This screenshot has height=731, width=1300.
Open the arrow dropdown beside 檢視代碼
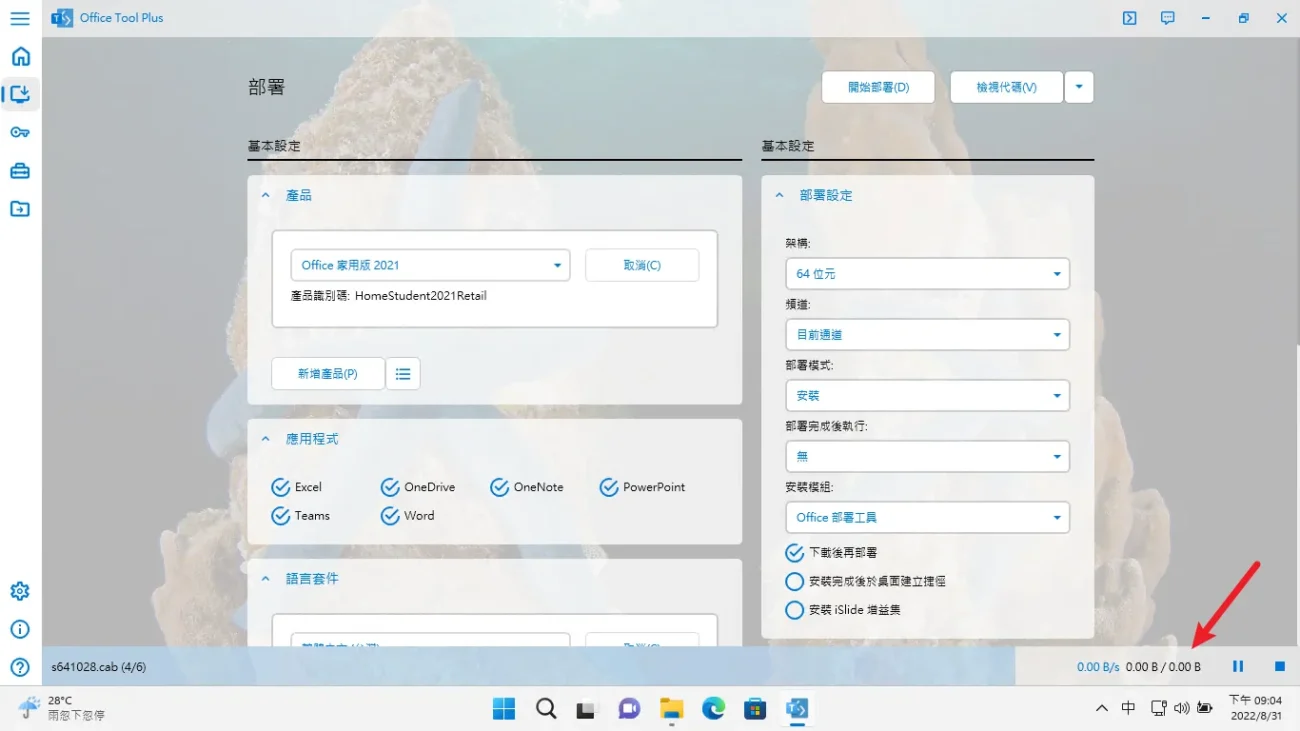(x=1079, y=87)
